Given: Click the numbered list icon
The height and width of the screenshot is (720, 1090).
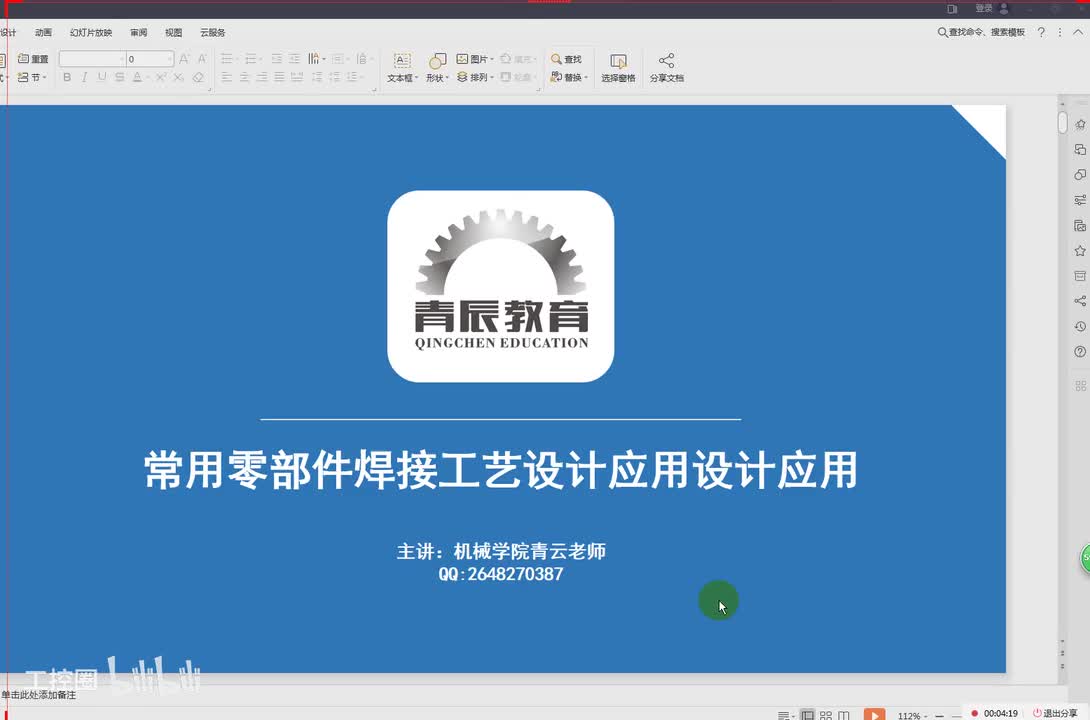Looking at the screenshot, I should tap(251, 59).
